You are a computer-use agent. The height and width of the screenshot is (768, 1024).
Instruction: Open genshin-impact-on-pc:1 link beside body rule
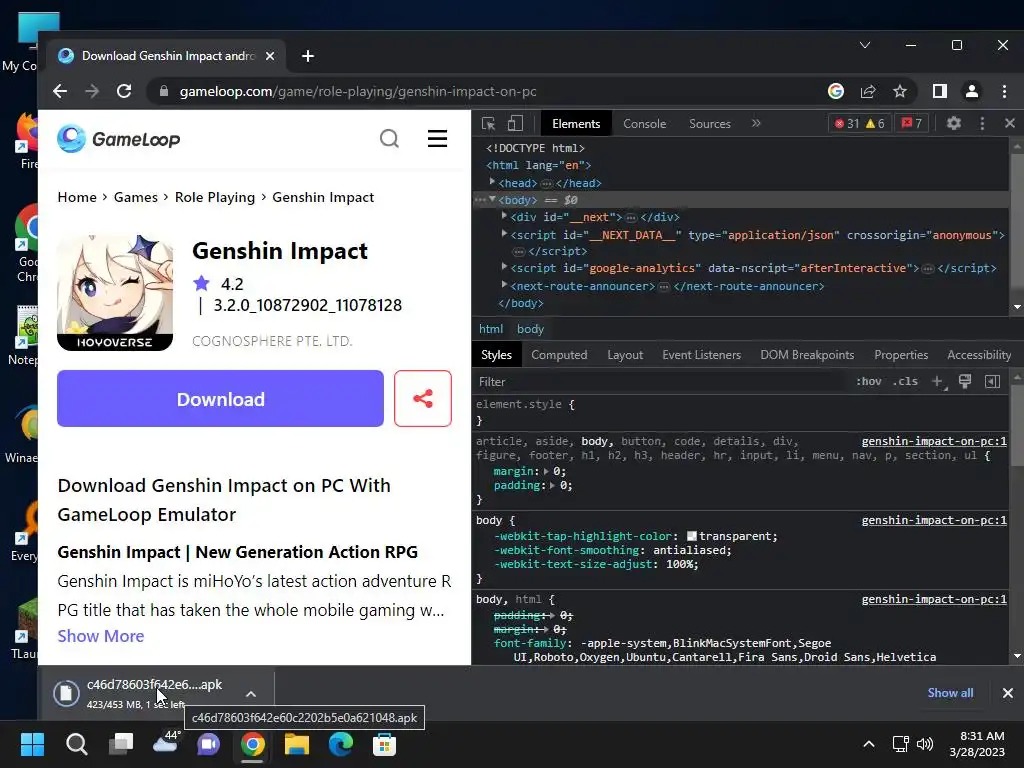click(x=934, y=520)
